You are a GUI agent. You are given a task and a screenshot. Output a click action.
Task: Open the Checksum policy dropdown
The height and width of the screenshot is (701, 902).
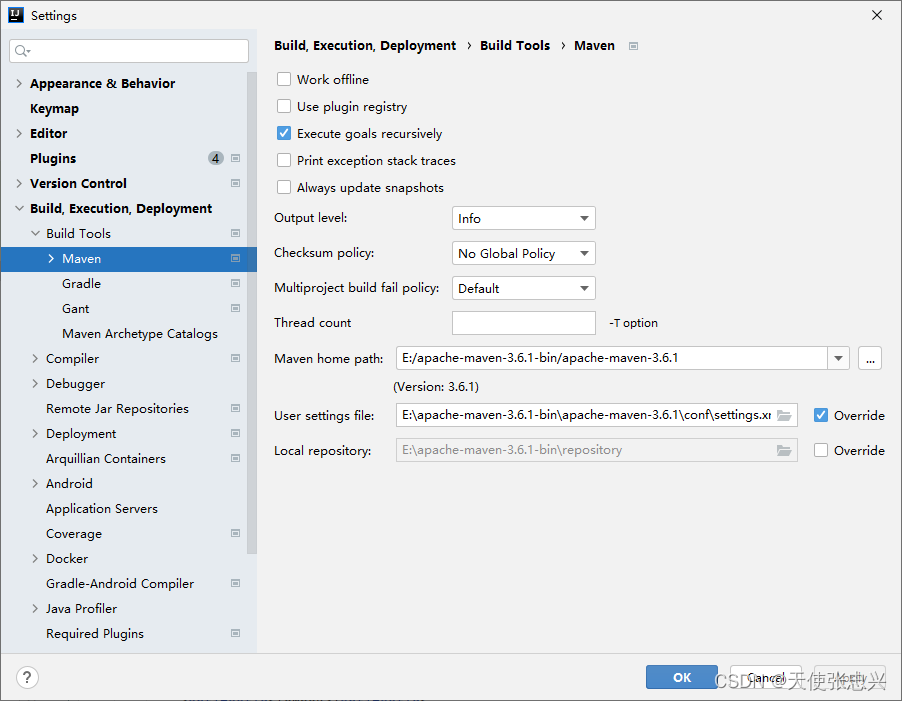[523, 253]
